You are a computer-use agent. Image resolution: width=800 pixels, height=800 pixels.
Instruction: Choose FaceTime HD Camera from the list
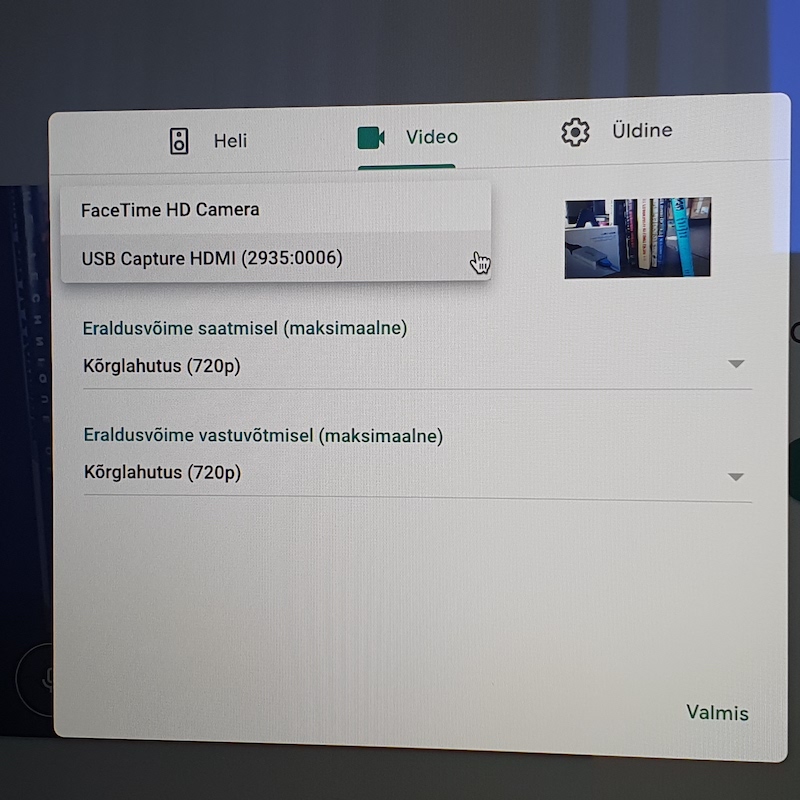[x=170, y=210]
